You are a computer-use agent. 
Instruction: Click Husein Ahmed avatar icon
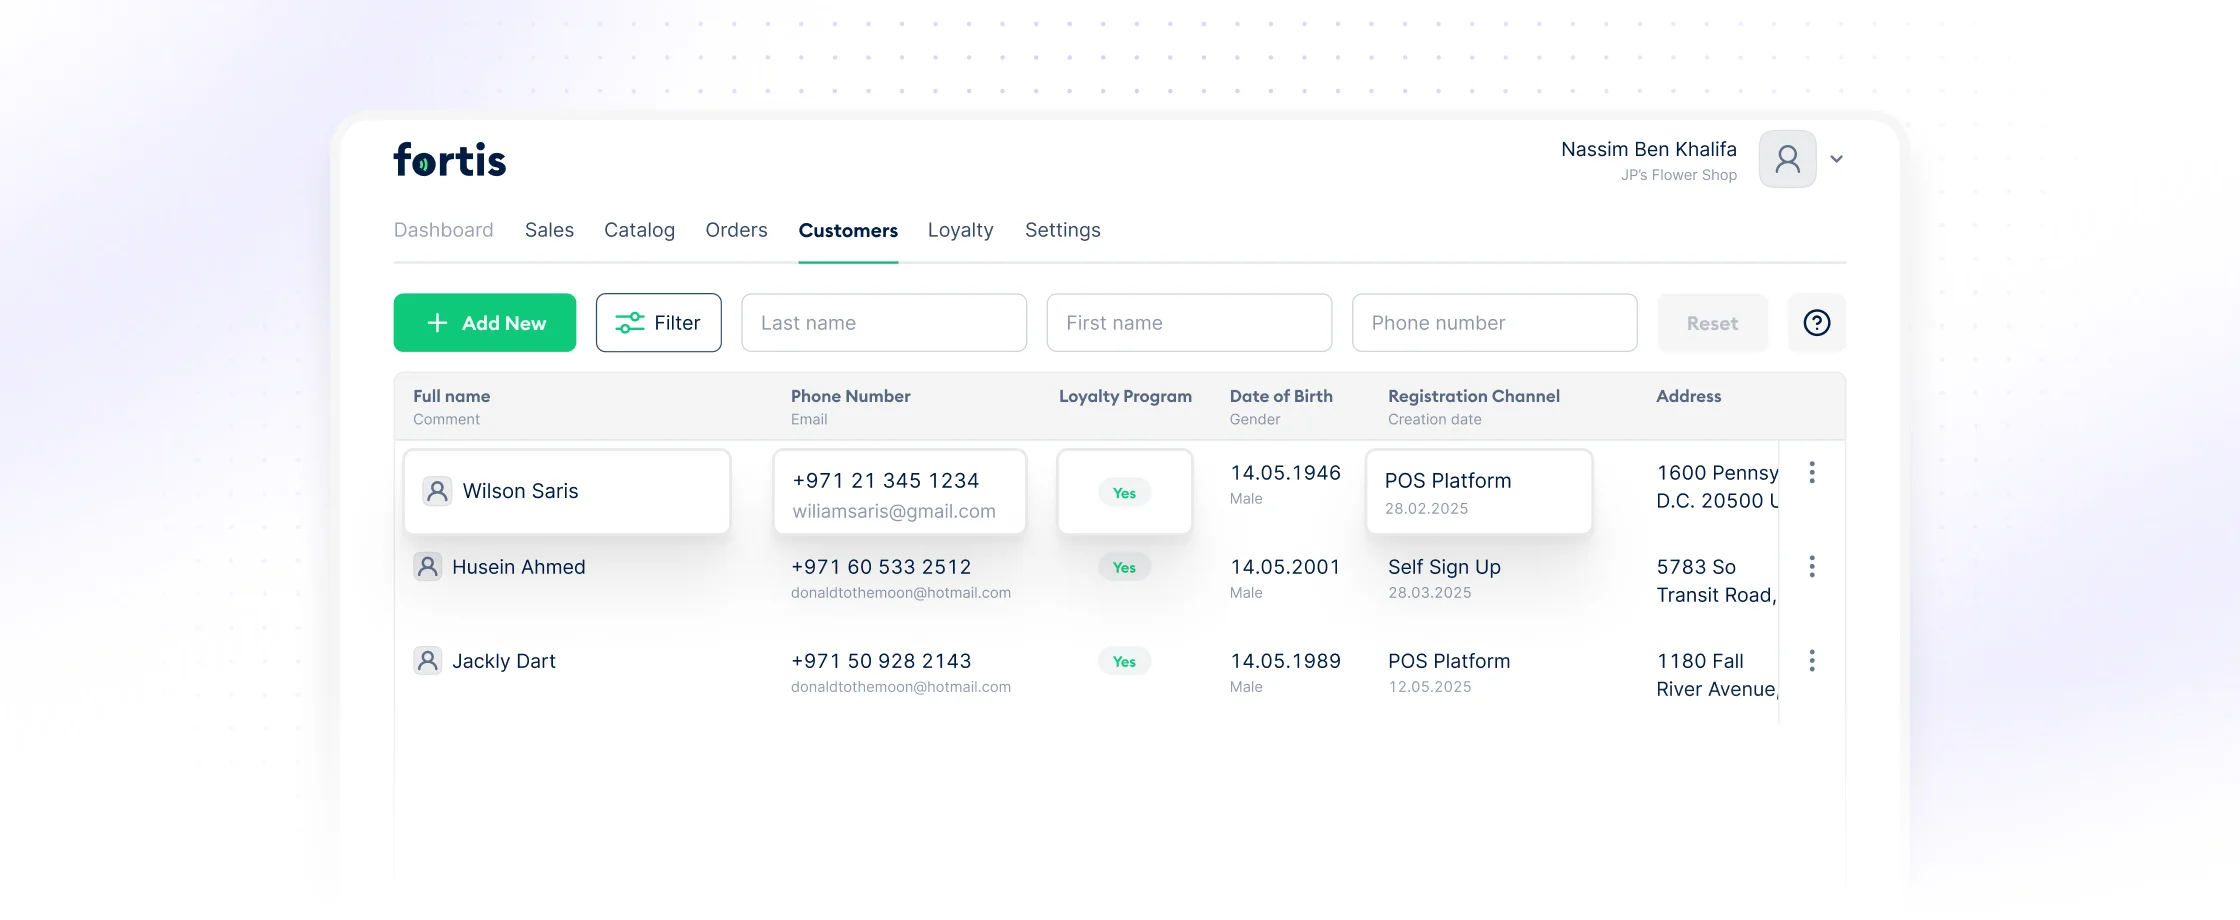pyautogui.click(x=427, y=567)
